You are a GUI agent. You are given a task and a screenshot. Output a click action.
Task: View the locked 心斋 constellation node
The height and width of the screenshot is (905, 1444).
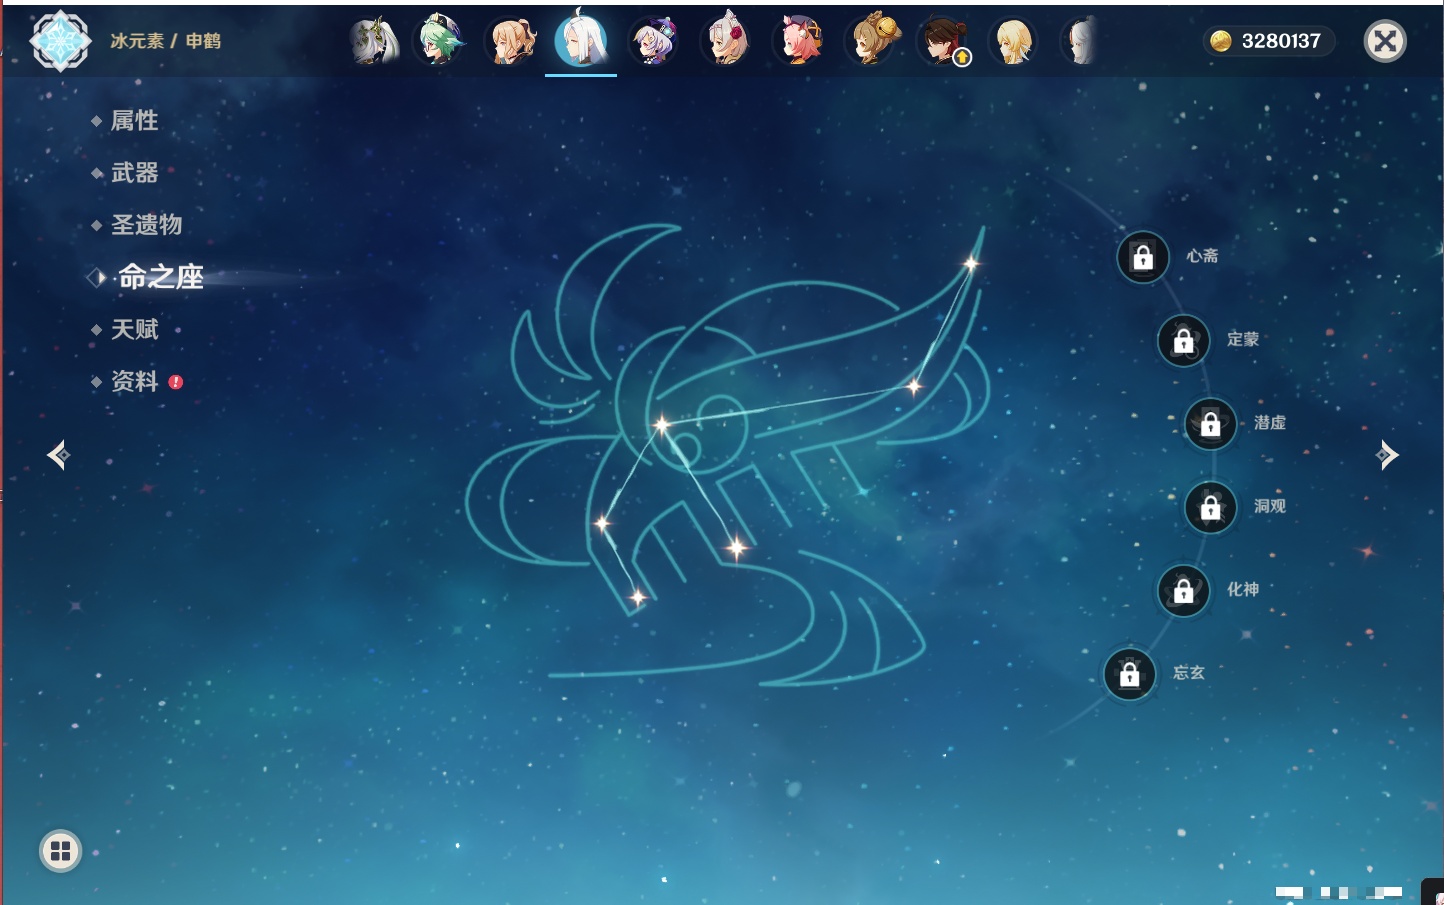(x=1143, y=258)
